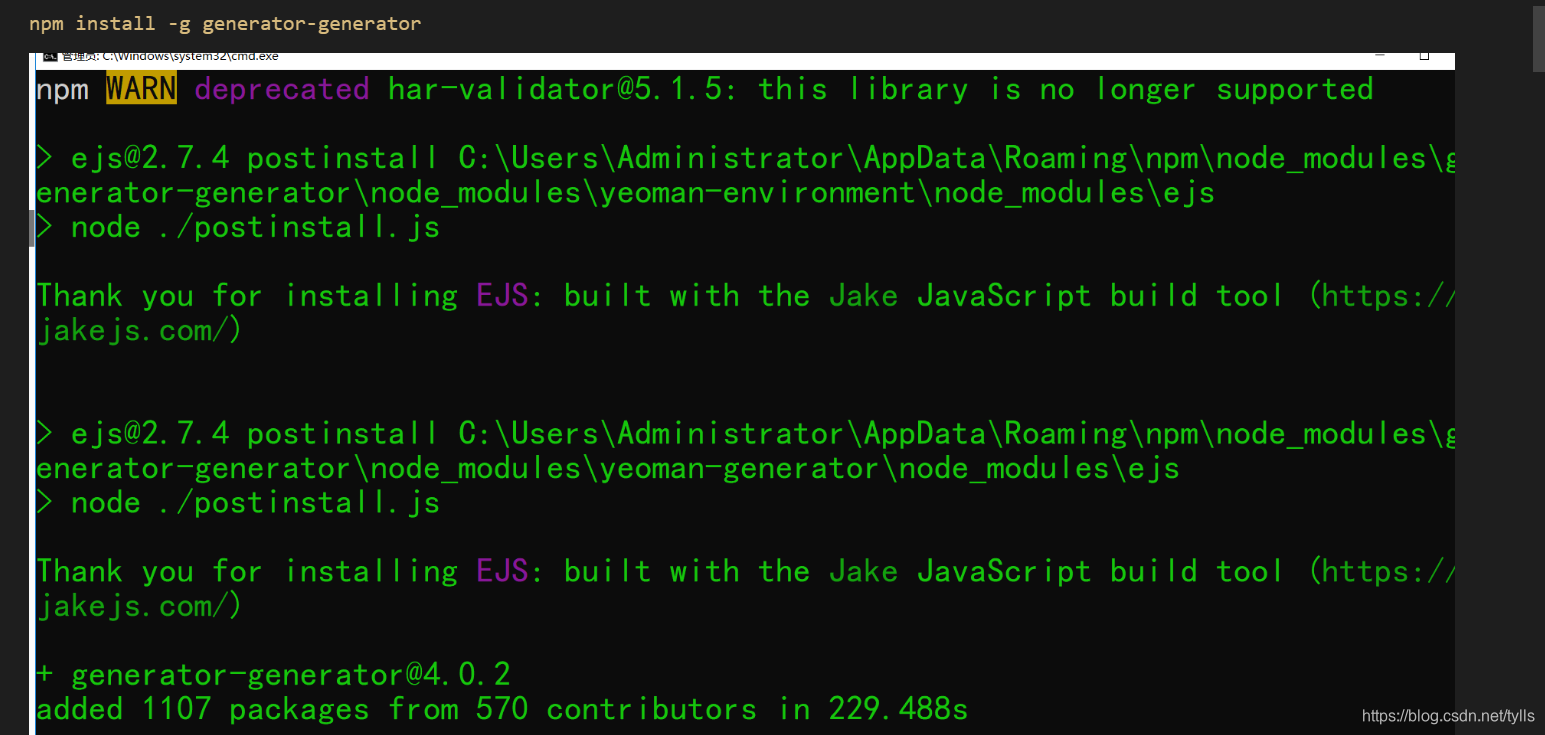Click '+ generator-generator@4.0.2' result line
Image resolution: width=1545 pixels, height=735 pixels.
coord(274,675)
